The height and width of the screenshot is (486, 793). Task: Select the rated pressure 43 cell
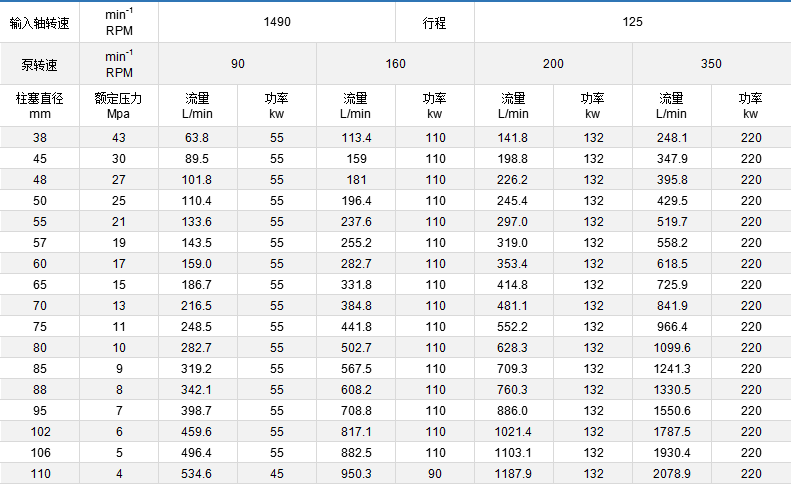pyautogui.click(x=119, y=138)
